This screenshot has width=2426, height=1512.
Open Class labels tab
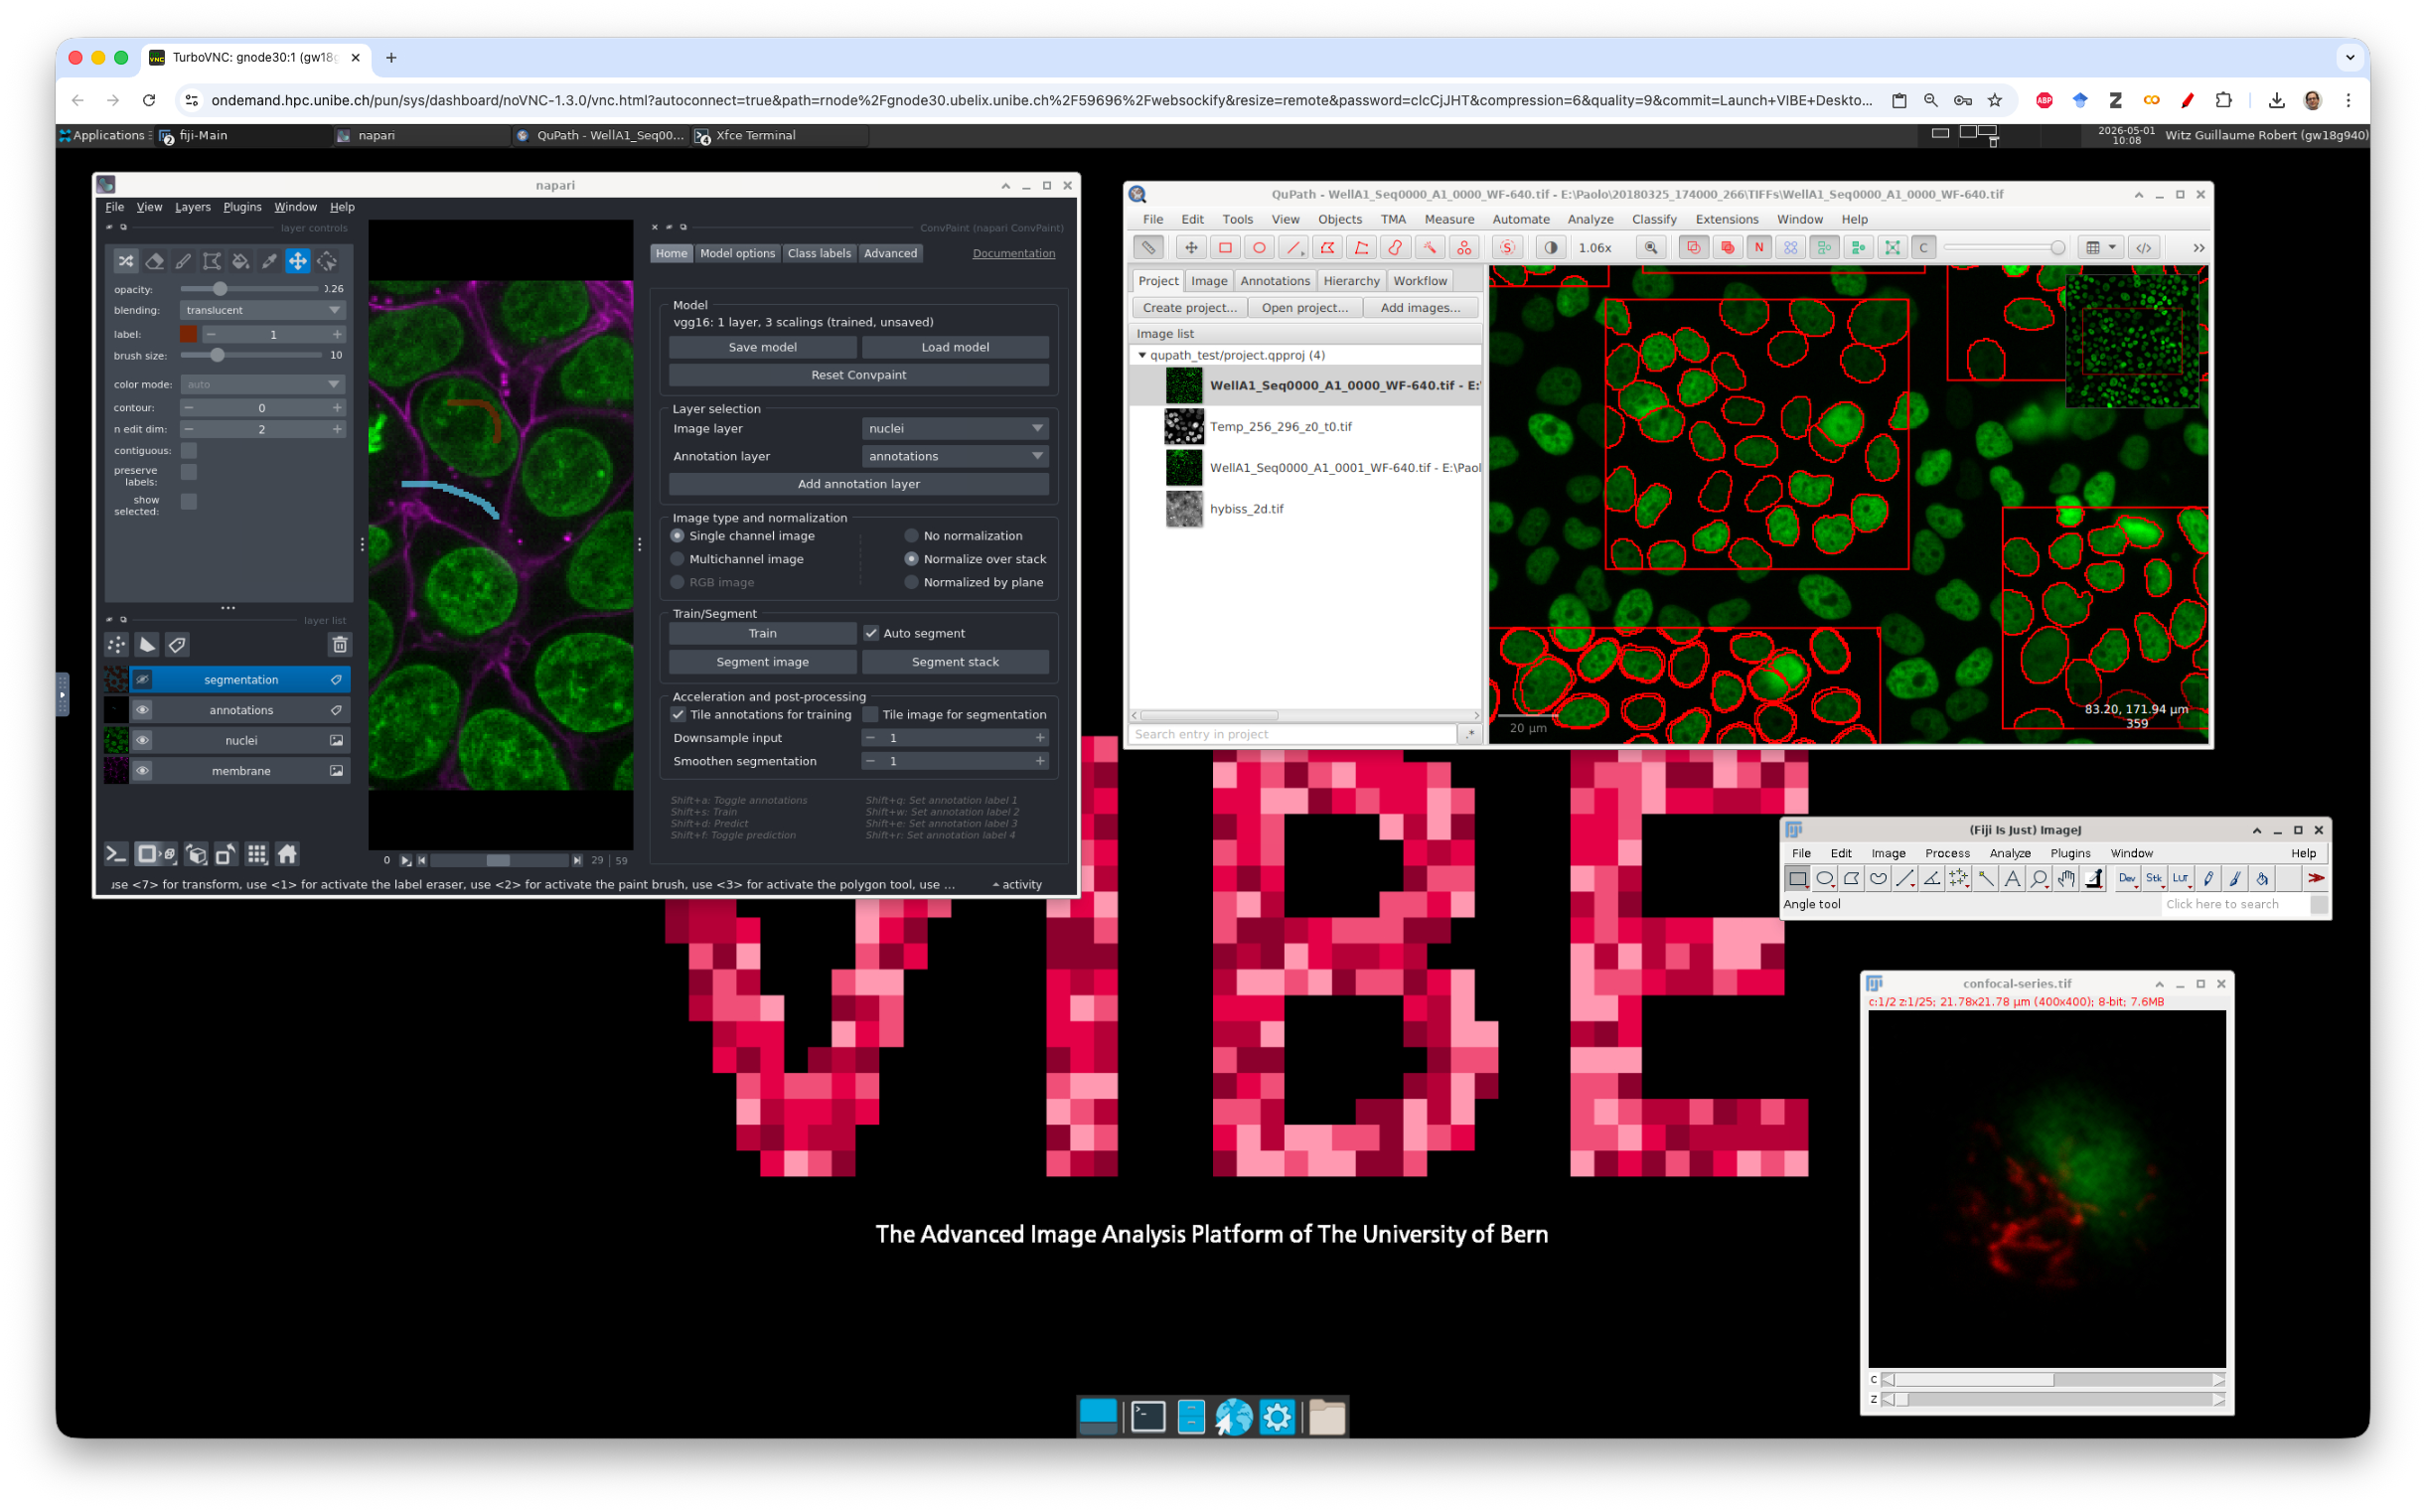pyautogui.click(x=819, y=253)
